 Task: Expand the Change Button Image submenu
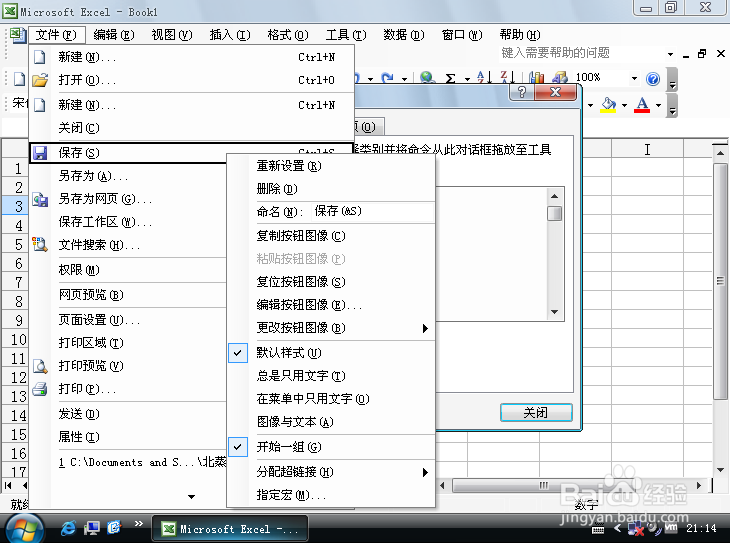point(332,328)
